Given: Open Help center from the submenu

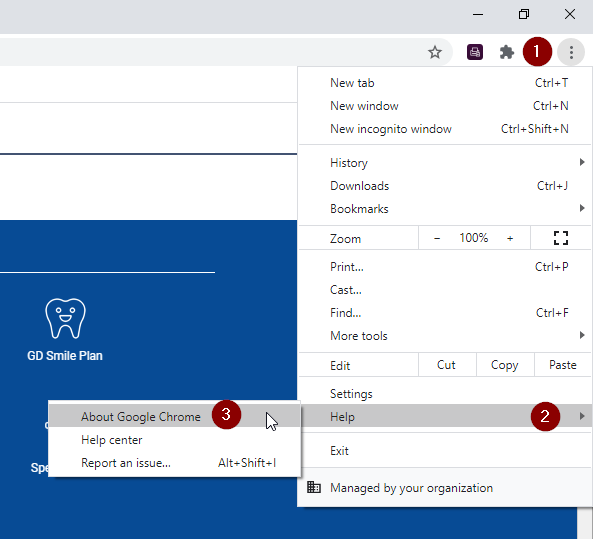Looking at the screenshot, I should pos(174,440).
